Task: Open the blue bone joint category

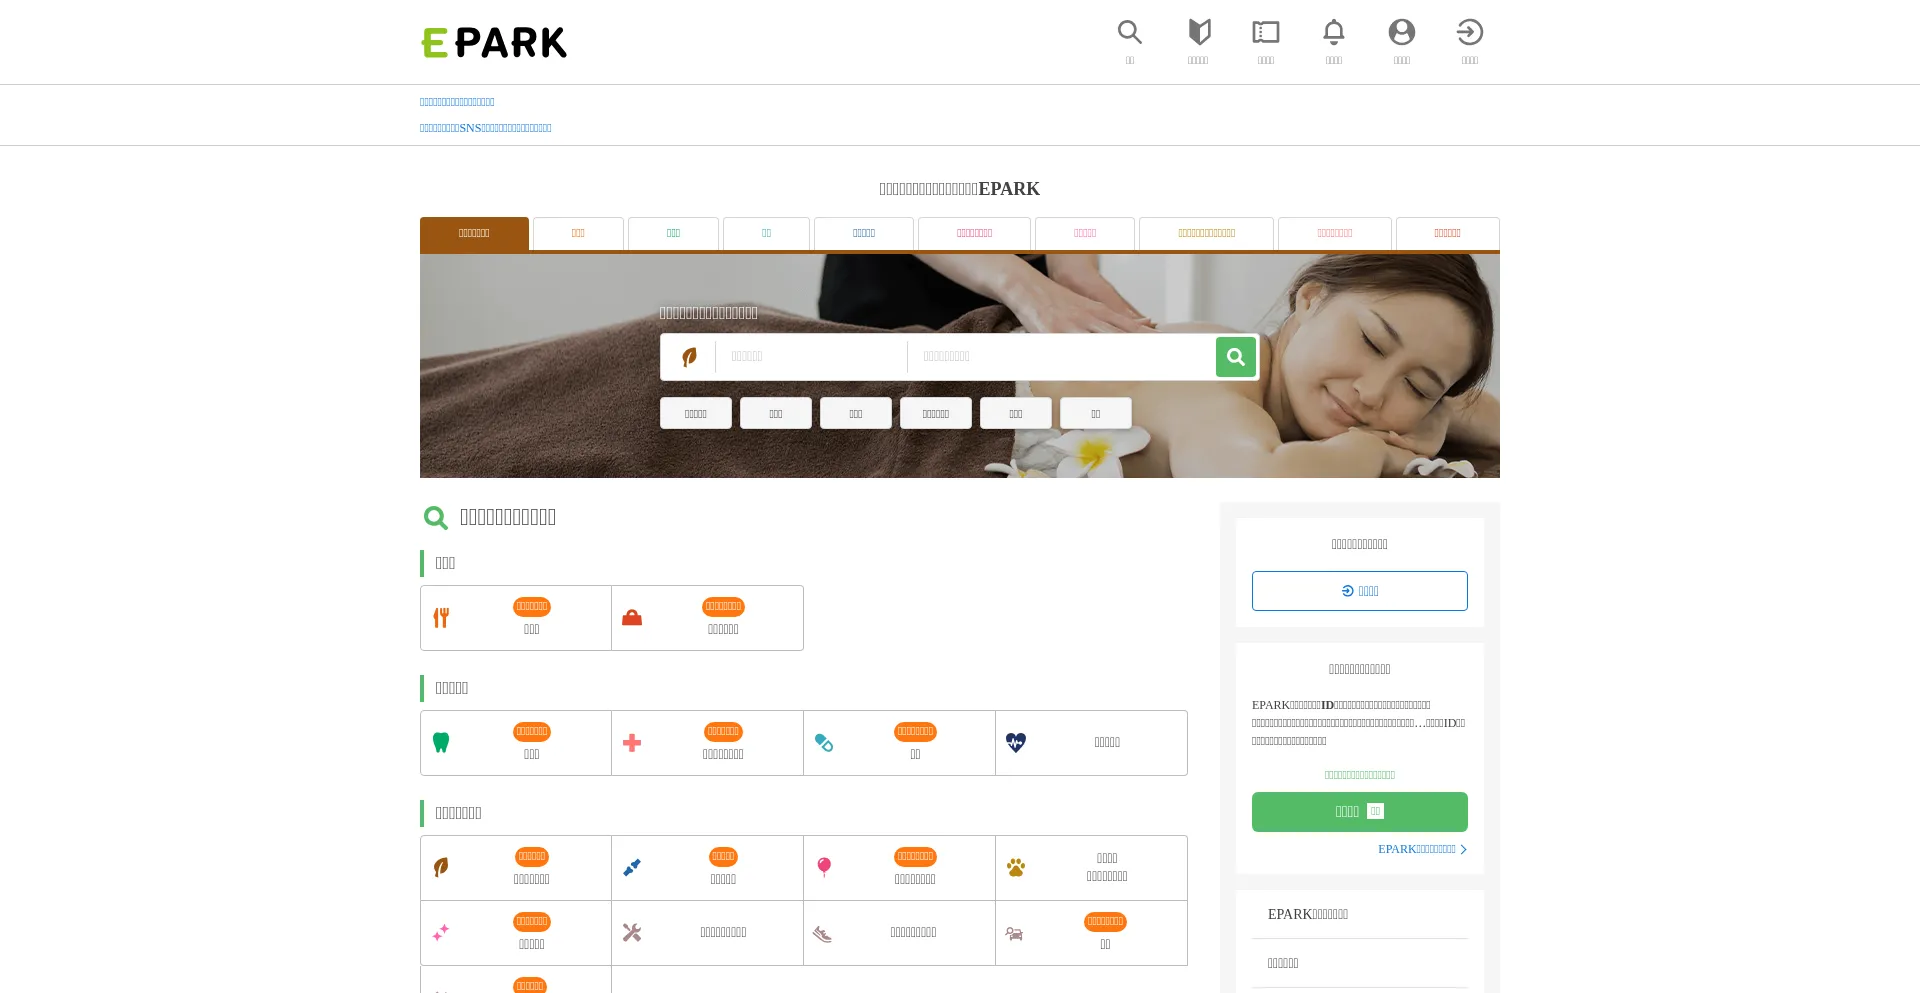Action: [x=707, y=868]
